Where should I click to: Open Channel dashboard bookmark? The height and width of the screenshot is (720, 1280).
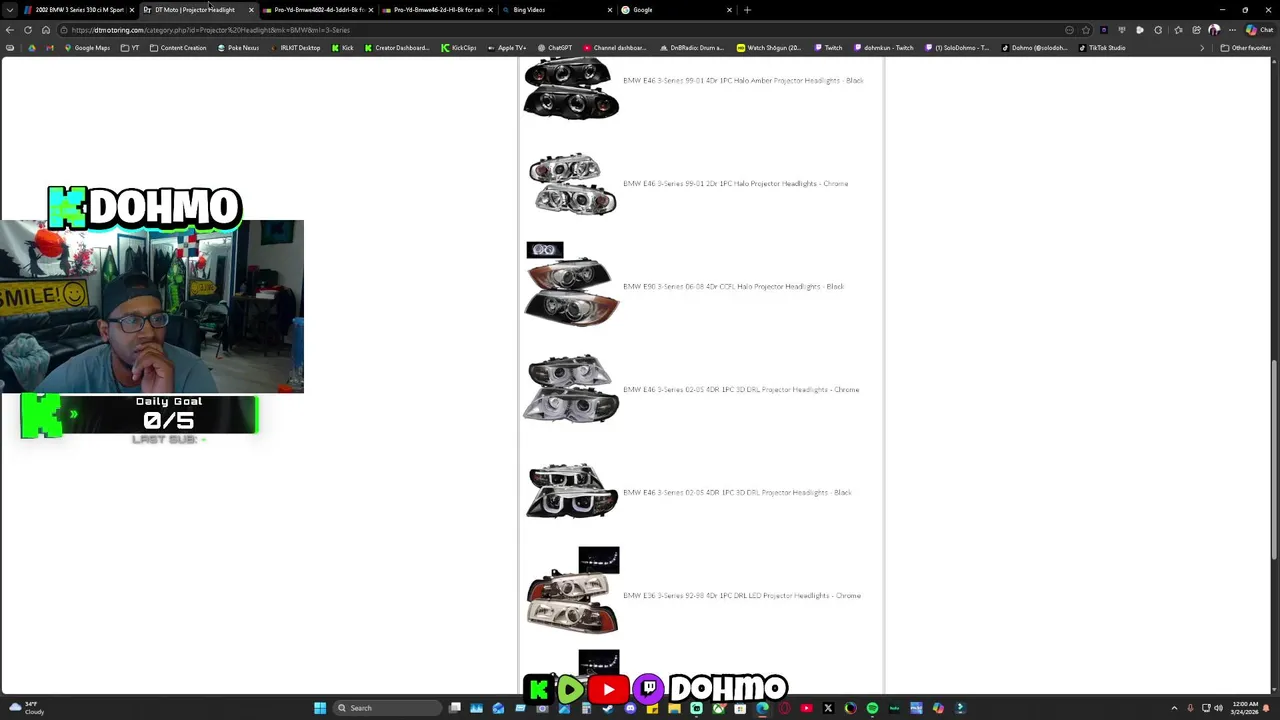click(x=614, y=48)
